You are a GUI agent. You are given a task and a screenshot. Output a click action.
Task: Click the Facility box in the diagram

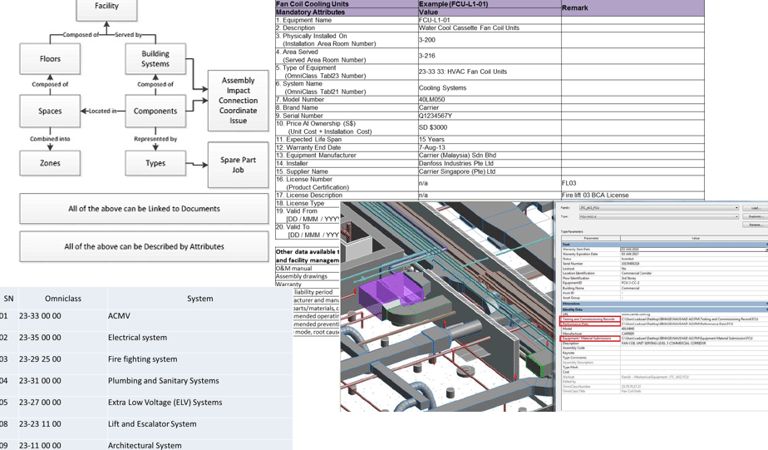coord(106,7)
